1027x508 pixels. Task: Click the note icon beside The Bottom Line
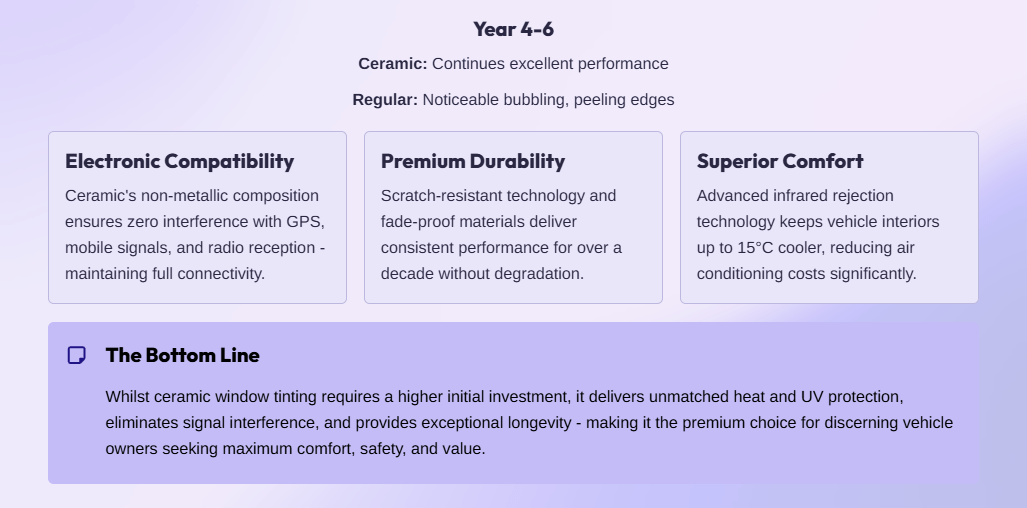tap(76, 355)
